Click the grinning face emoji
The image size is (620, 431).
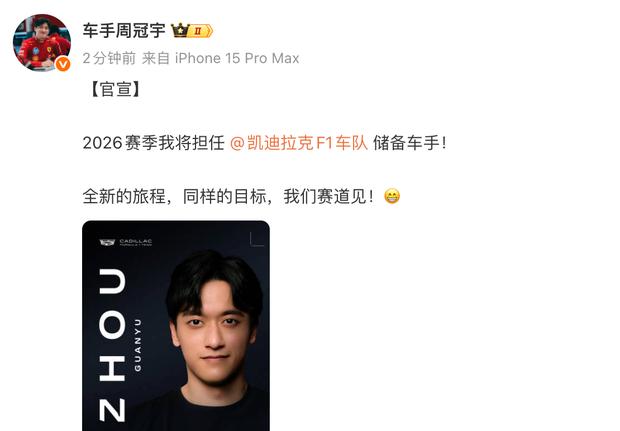[392, 196]
